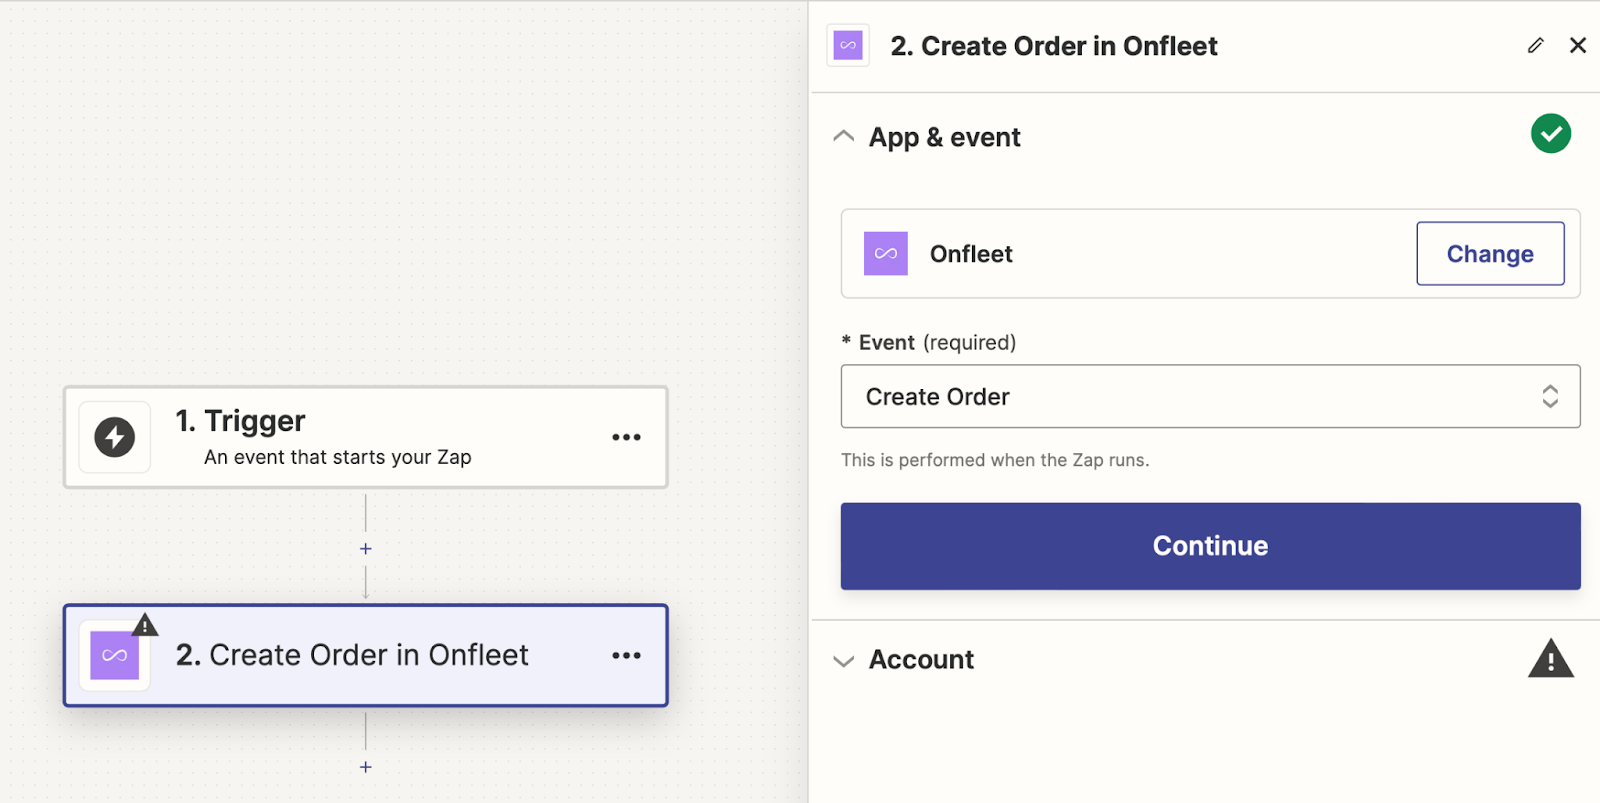
Task: Click the green checkmark status icon
Action: pos(1551,134)
